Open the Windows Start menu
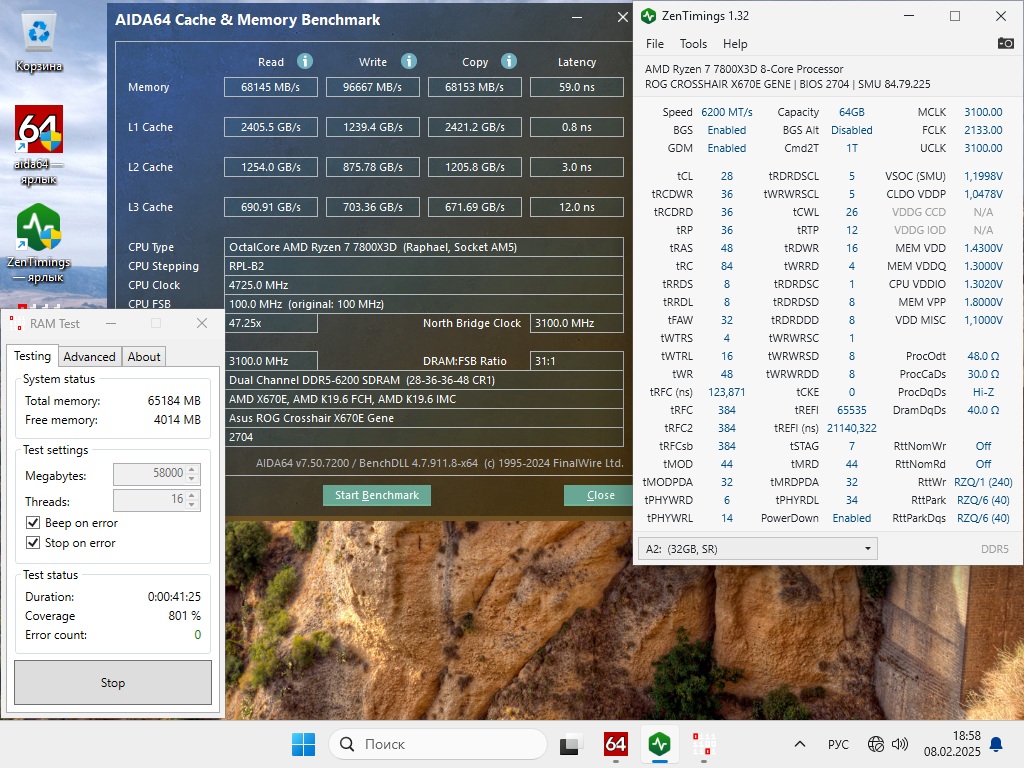 (303, 744)
